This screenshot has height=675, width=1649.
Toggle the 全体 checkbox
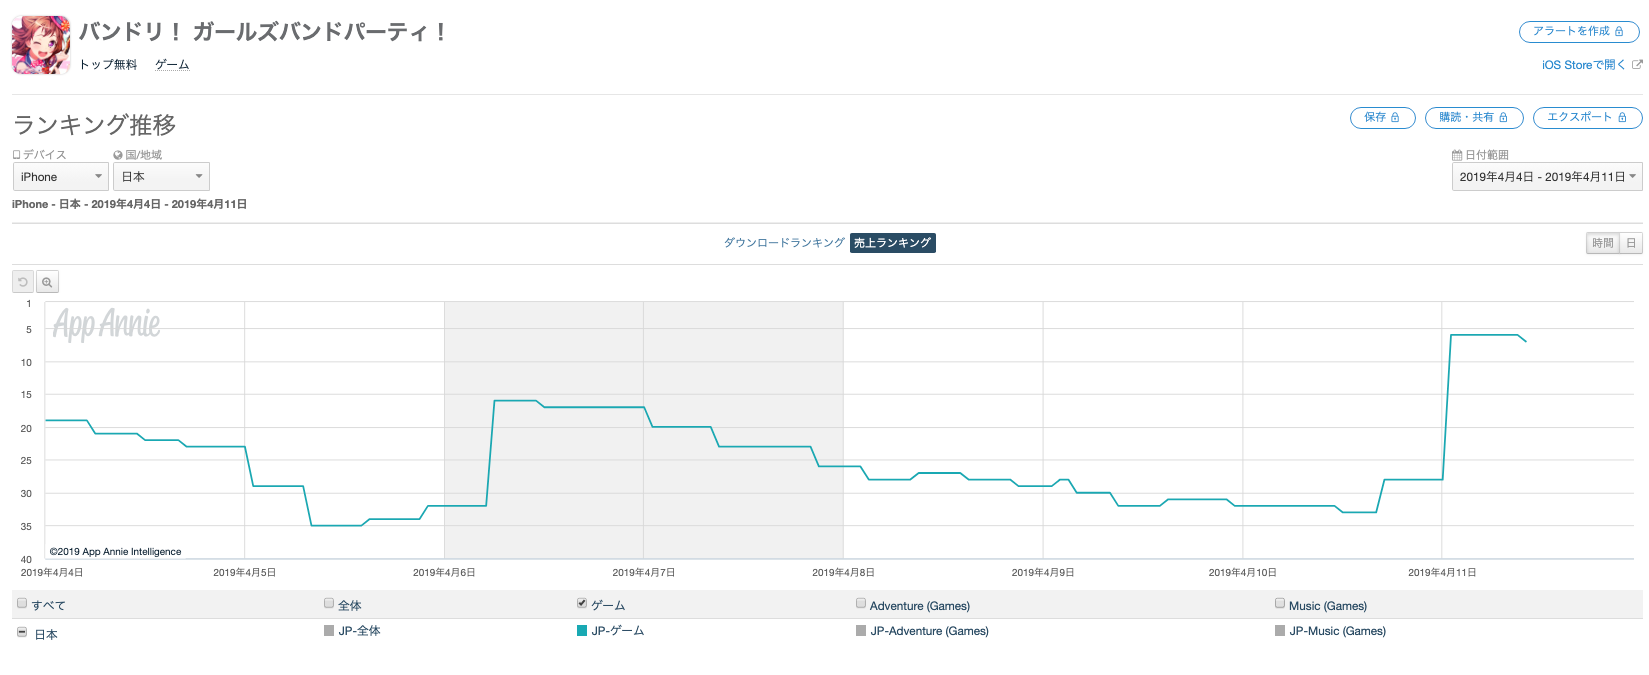pos(329,603)
